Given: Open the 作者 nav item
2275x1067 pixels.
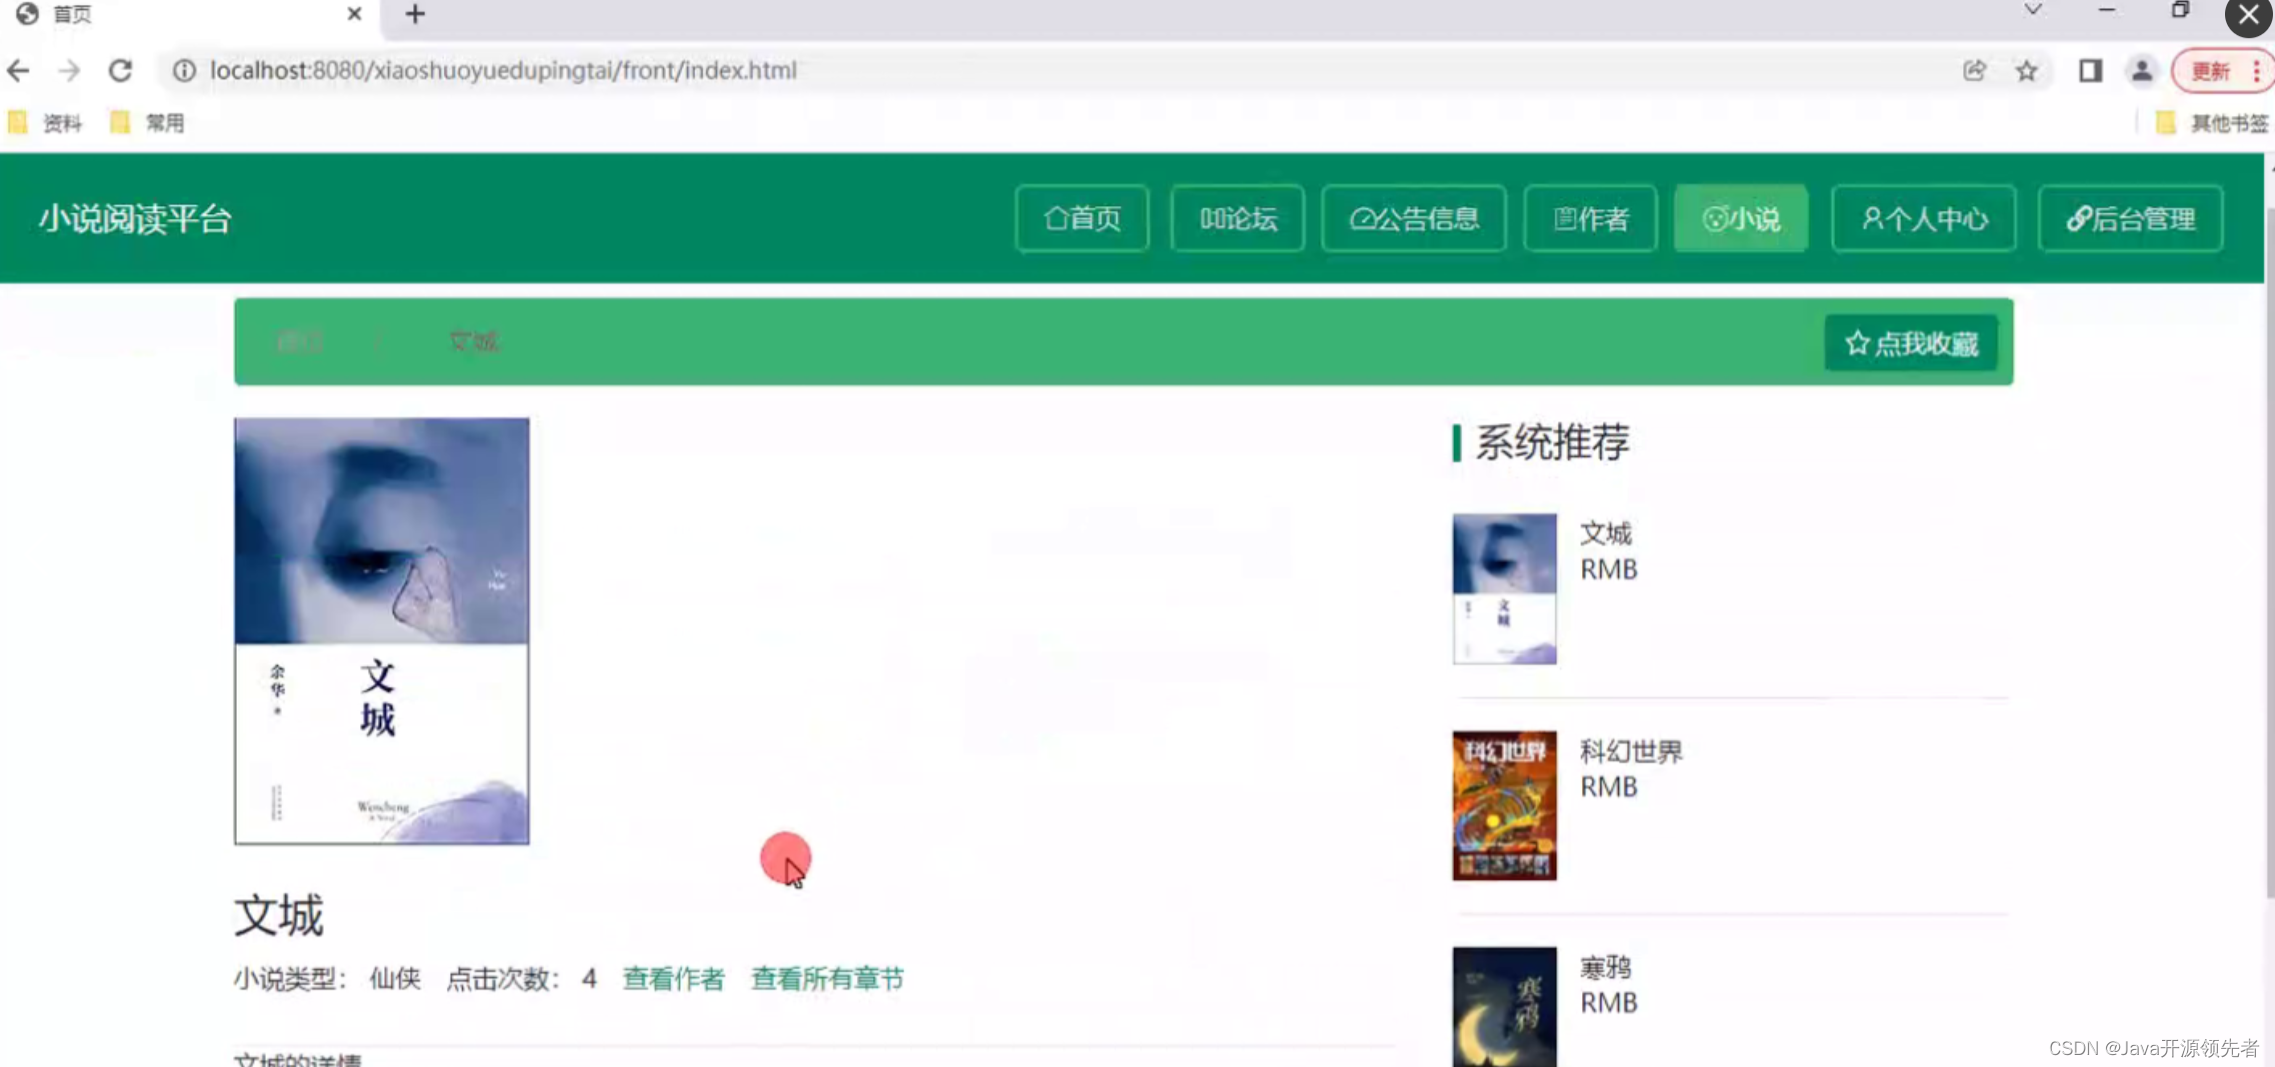Looking at the screenshot, I should (1591, 219).
